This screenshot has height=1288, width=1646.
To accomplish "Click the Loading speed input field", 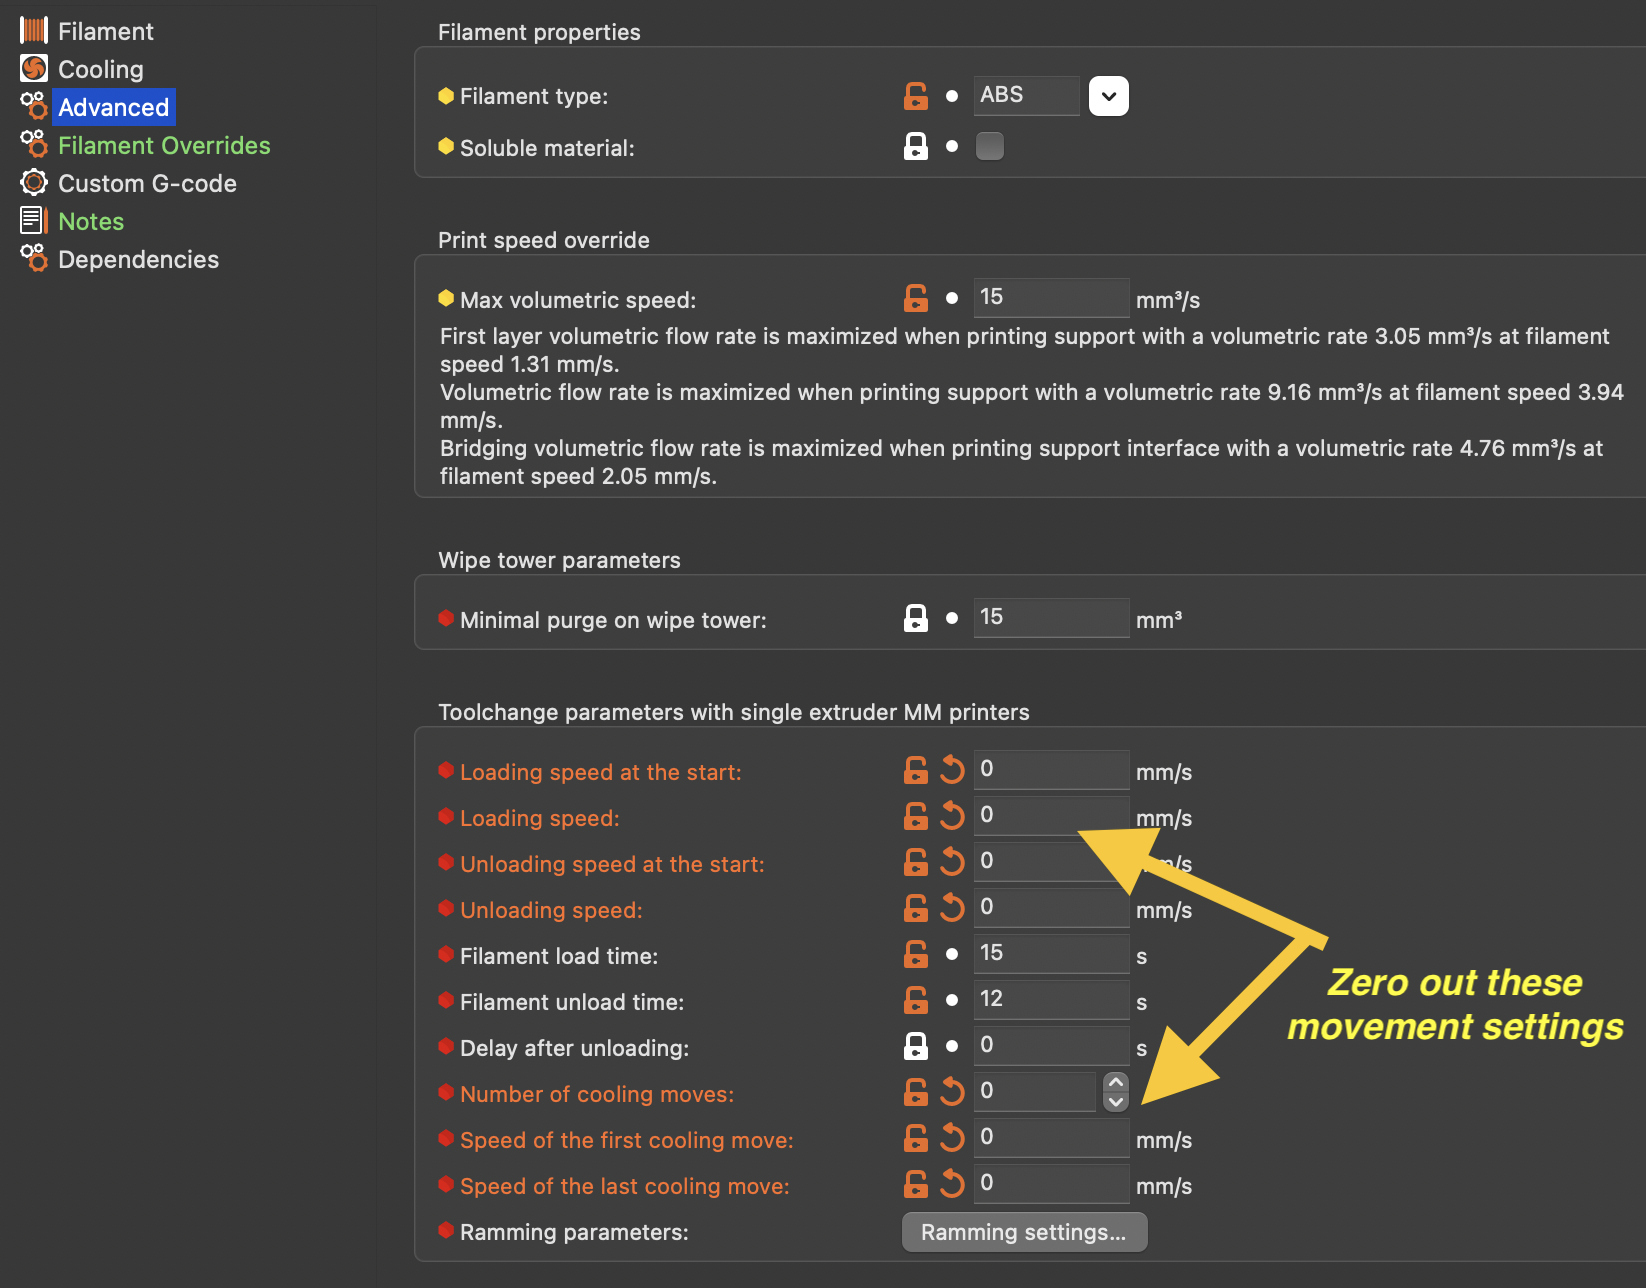I will point(1052,815).
